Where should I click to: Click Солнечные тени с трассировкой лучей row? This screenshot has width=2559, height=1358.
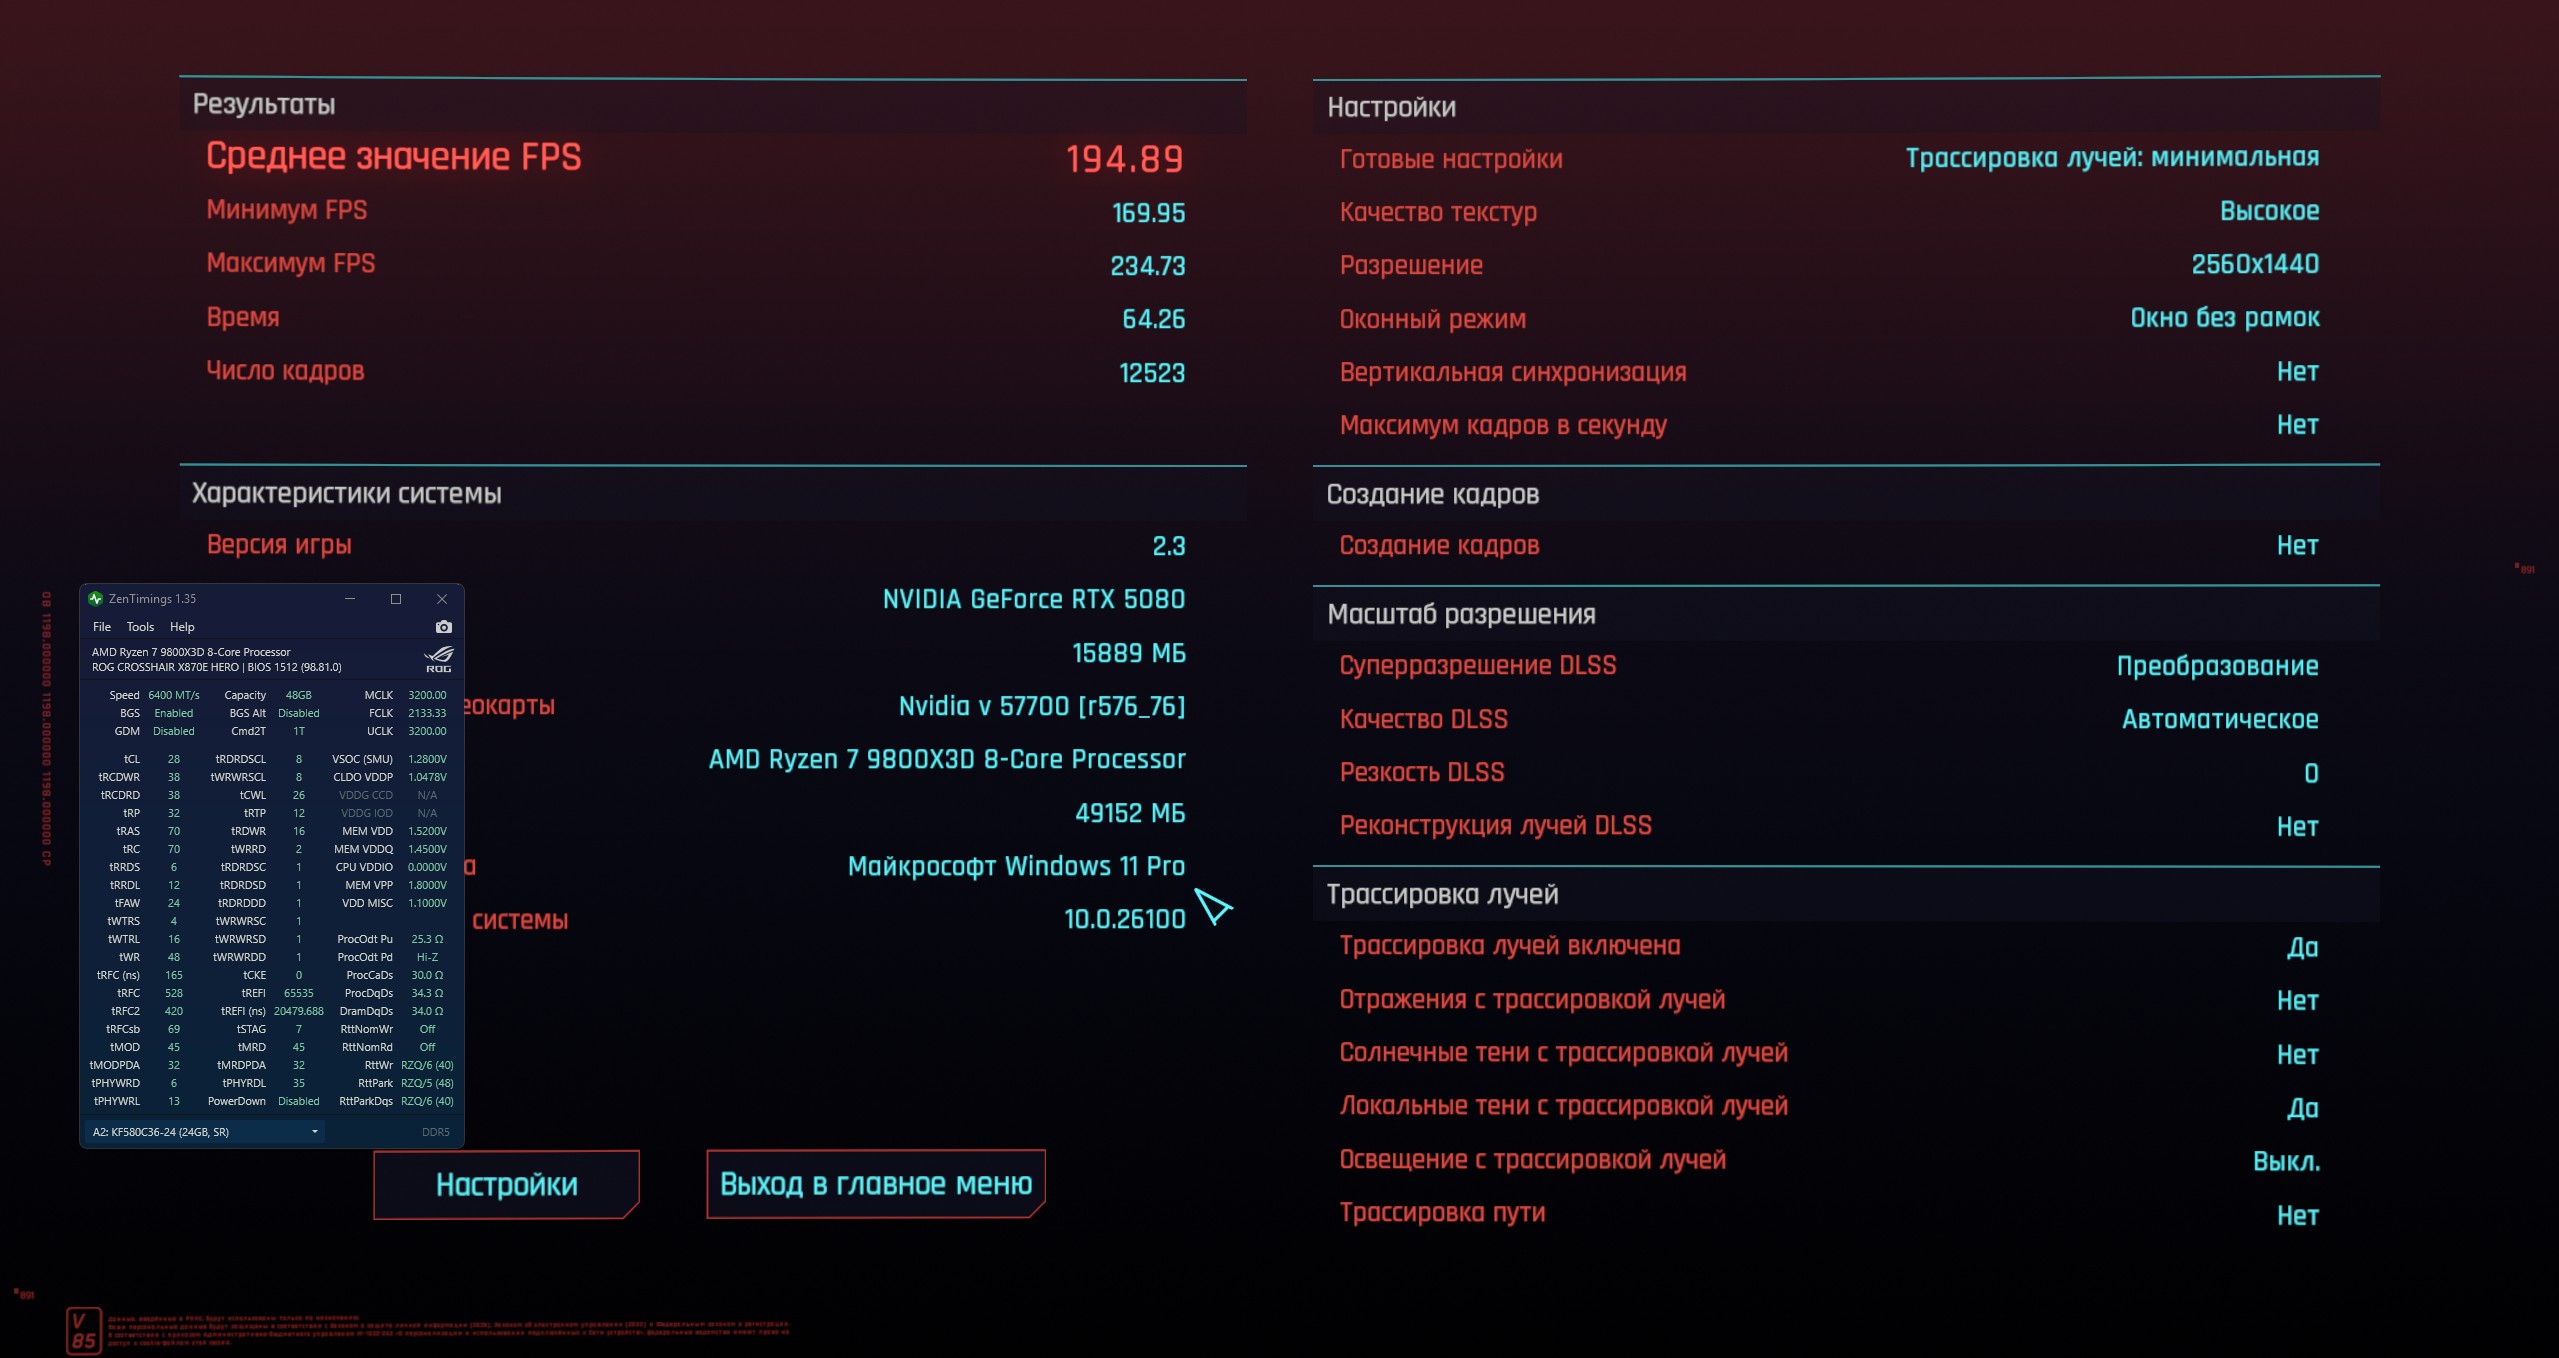point(1829,1053)
